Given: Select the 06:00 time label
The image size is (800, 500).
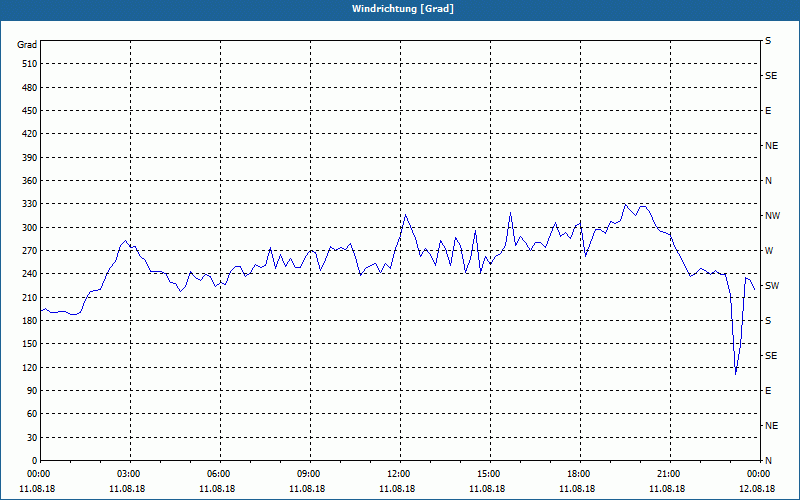Looking at the screenshot, I should (x=220, y=474).
